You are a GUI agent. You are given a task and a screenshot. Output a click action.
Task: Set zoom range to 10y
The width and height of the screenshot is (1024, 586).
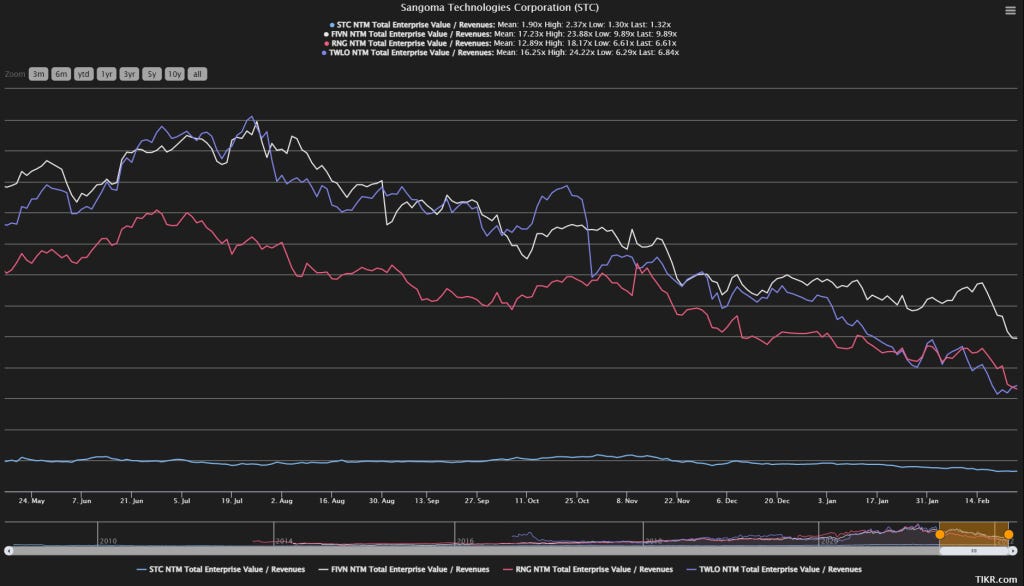[174, 74]
